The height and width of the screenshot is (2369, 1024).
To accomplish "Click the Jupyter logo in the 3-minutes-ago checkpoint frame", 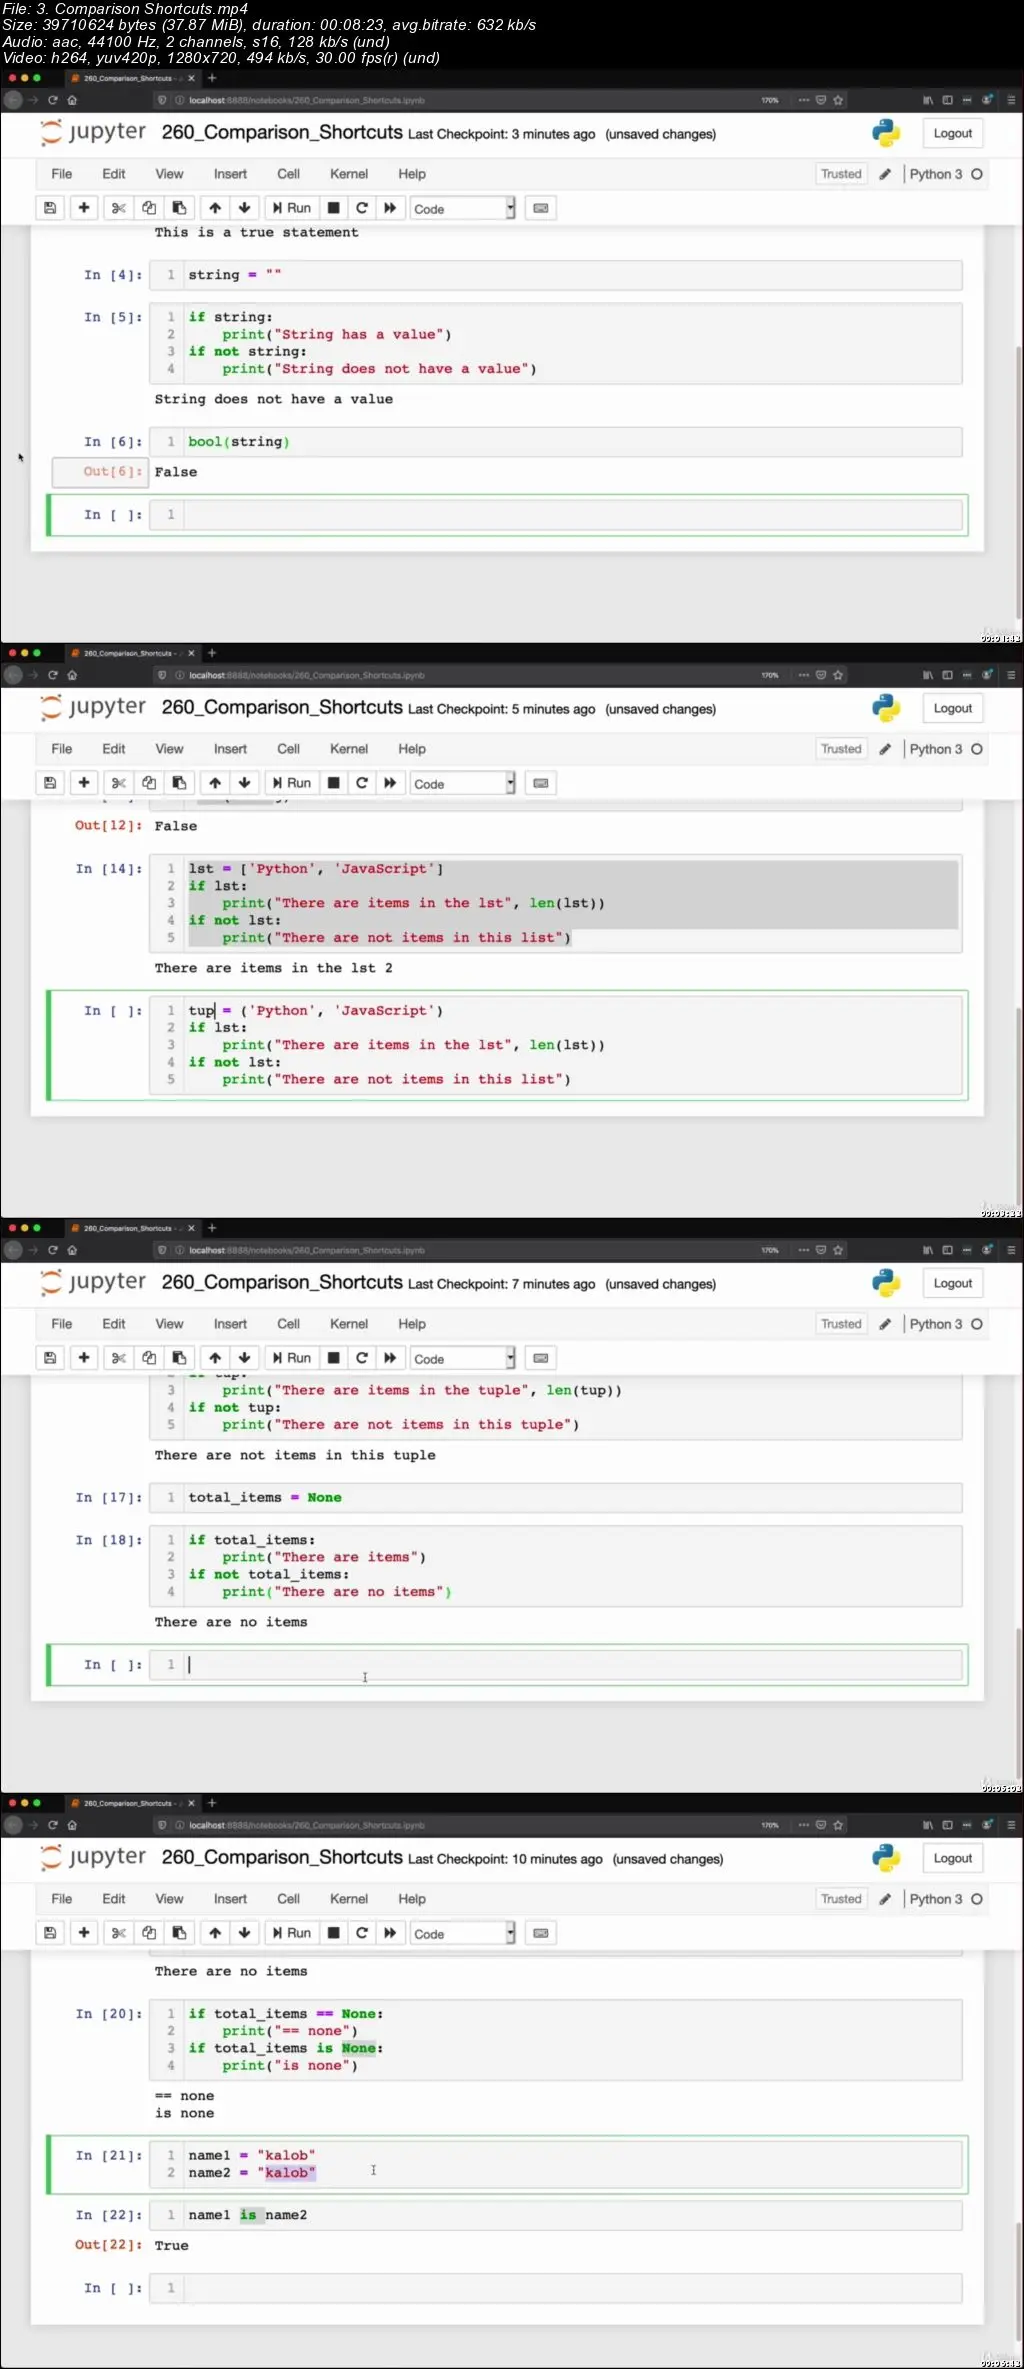I will (93, 132).
